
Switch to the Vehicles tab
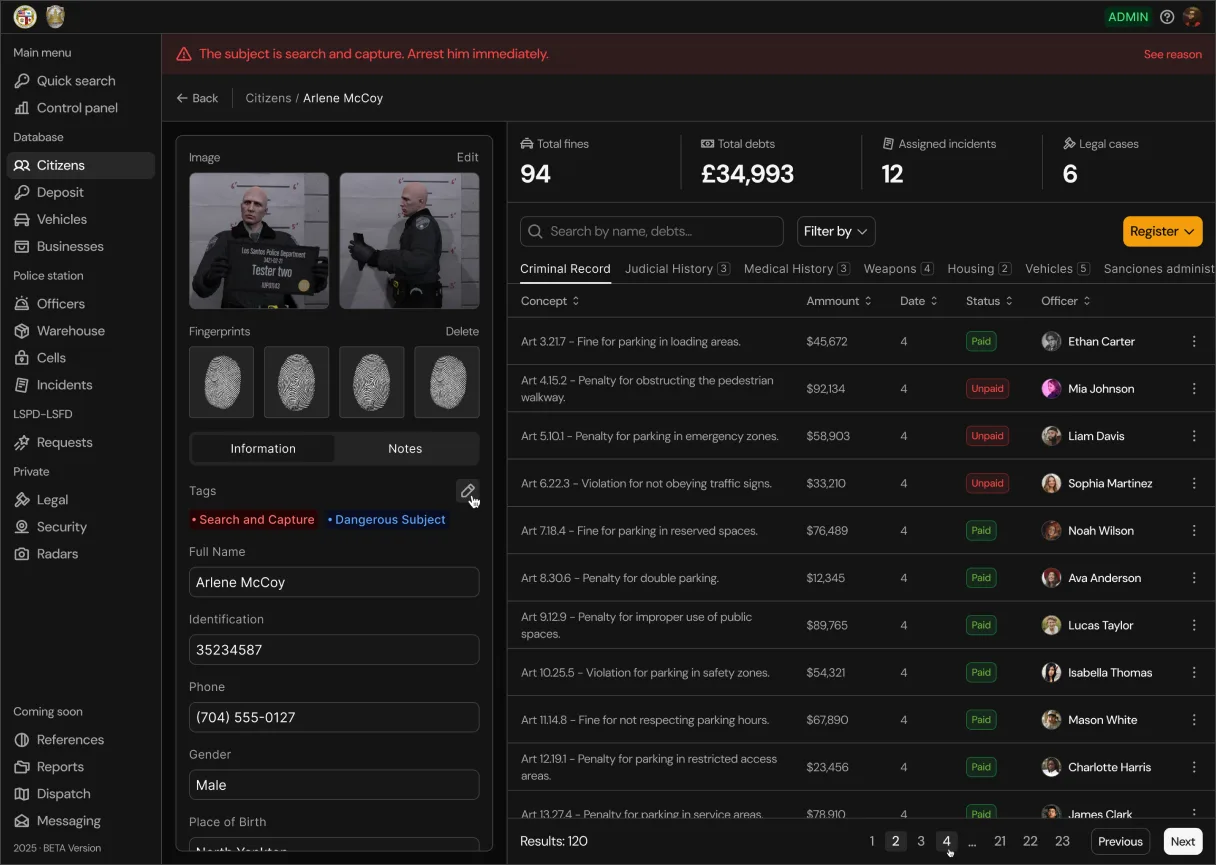coord(1057,269)
